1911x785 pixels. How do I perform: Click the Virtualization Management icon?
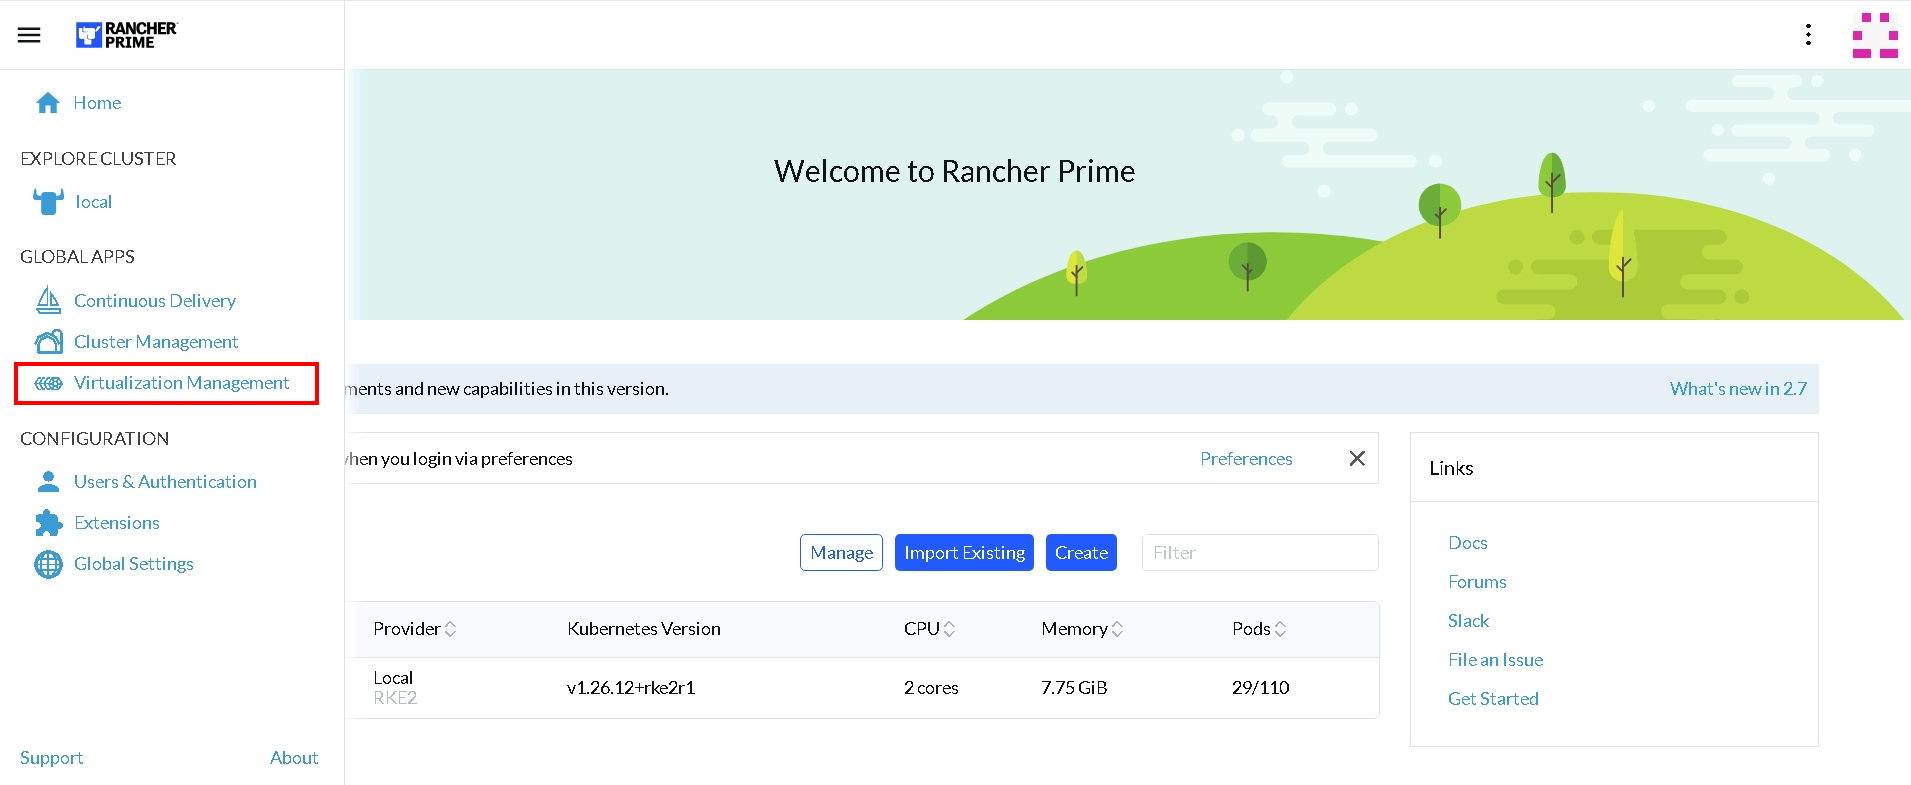48,383
